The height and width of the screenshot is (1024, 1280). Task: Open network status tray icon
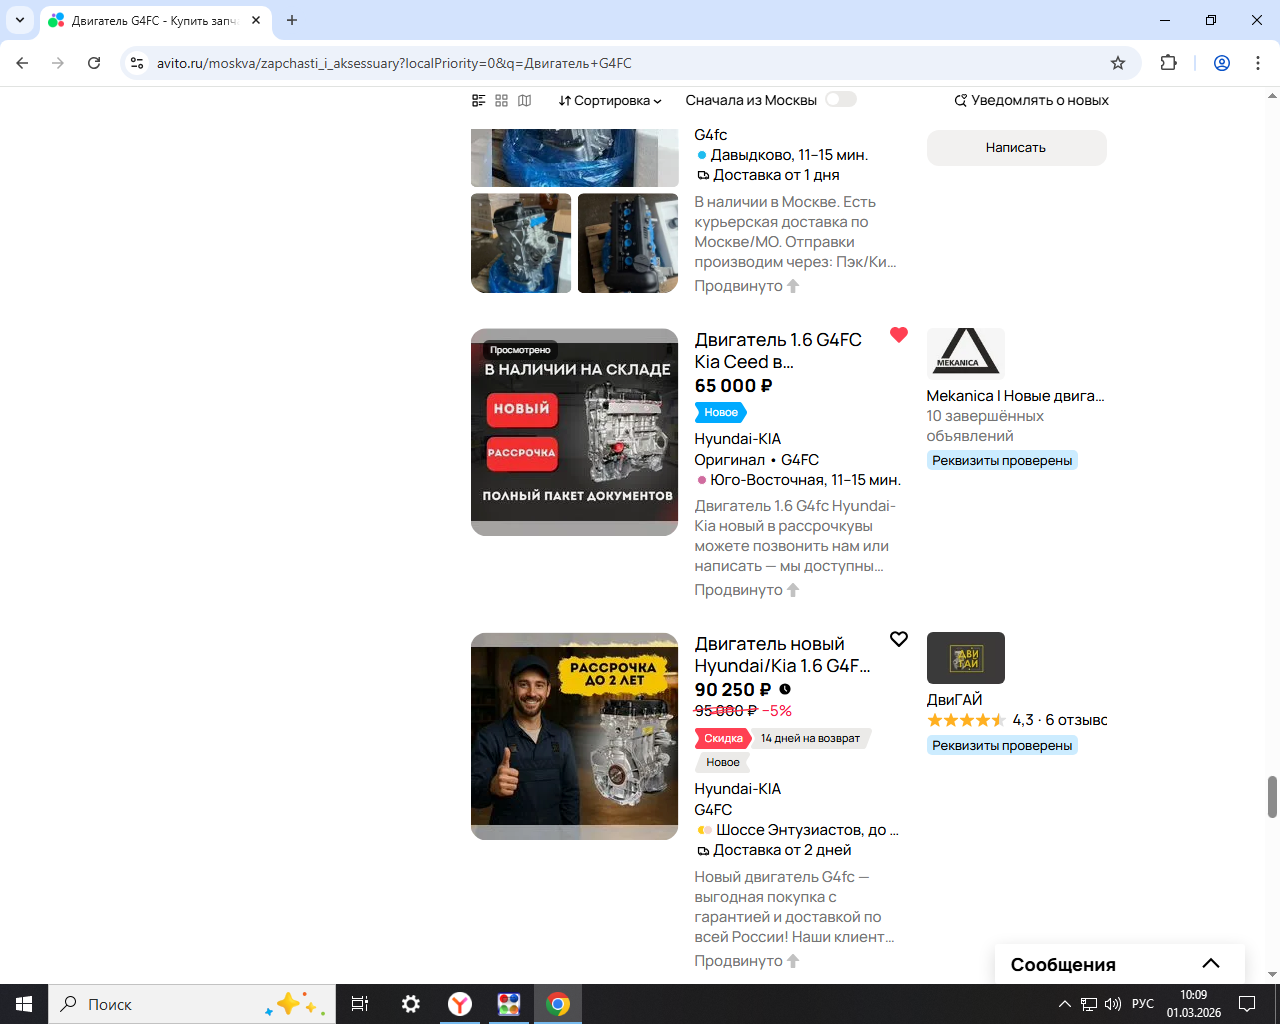(1089, 1004)
